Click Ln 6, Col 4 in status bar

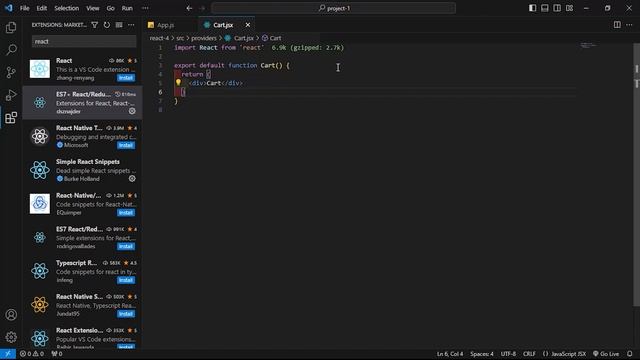450,354
